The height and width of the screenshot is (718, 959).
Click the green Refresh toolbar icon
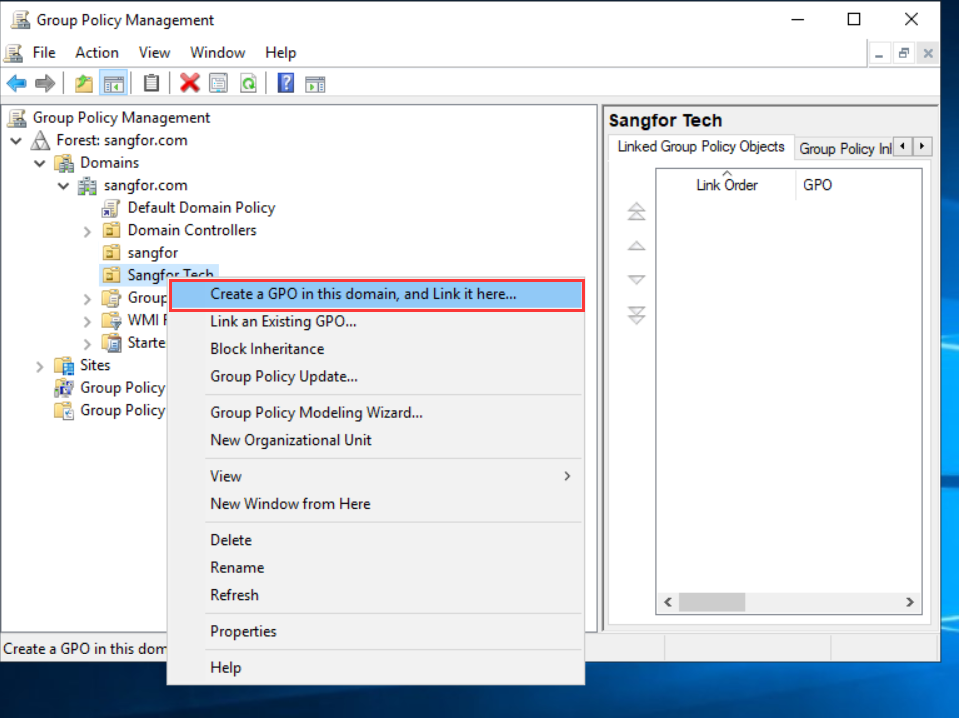247,83
